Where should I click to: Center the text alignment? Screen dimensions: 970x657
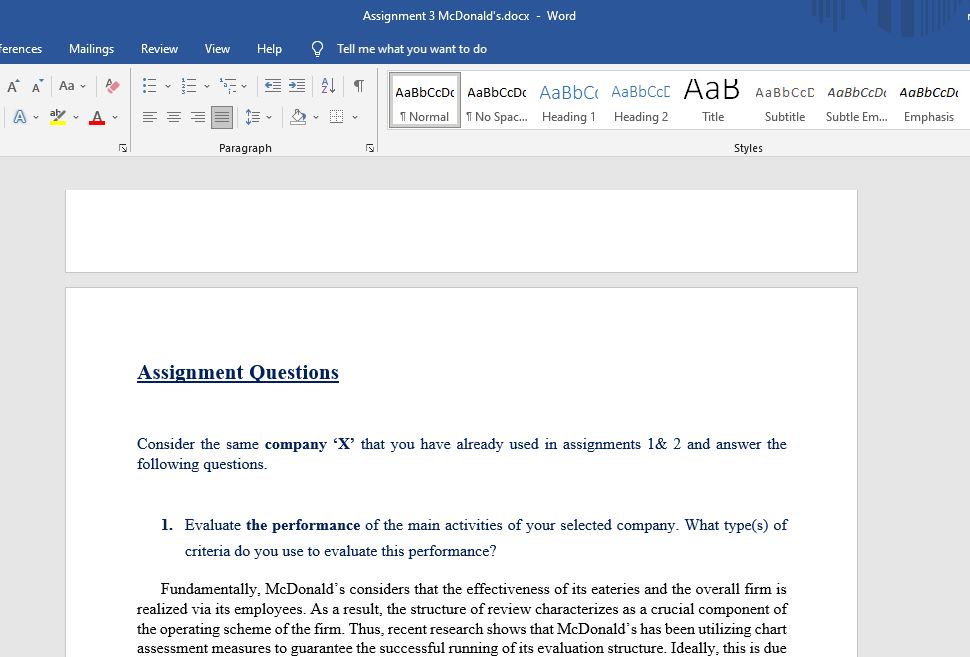click(x=174, y=117)
